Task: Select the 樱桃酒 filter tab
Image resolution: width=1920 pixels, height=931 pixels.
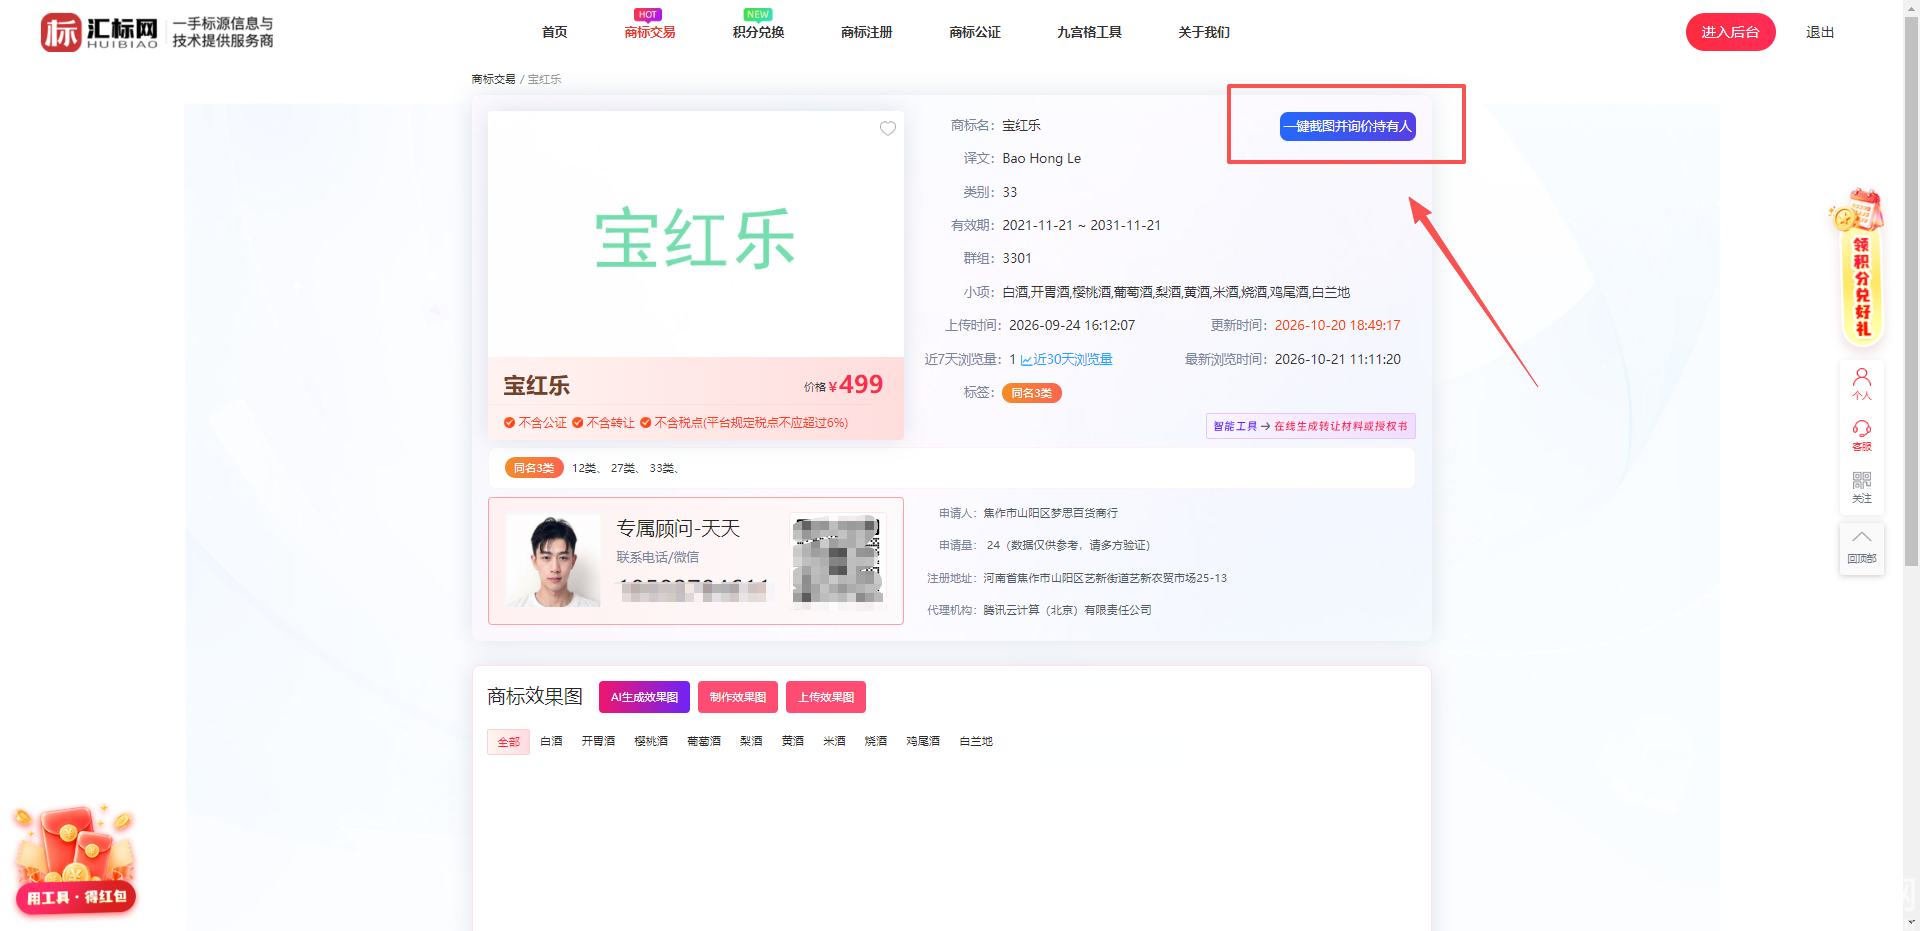Action: pos(651,741)
